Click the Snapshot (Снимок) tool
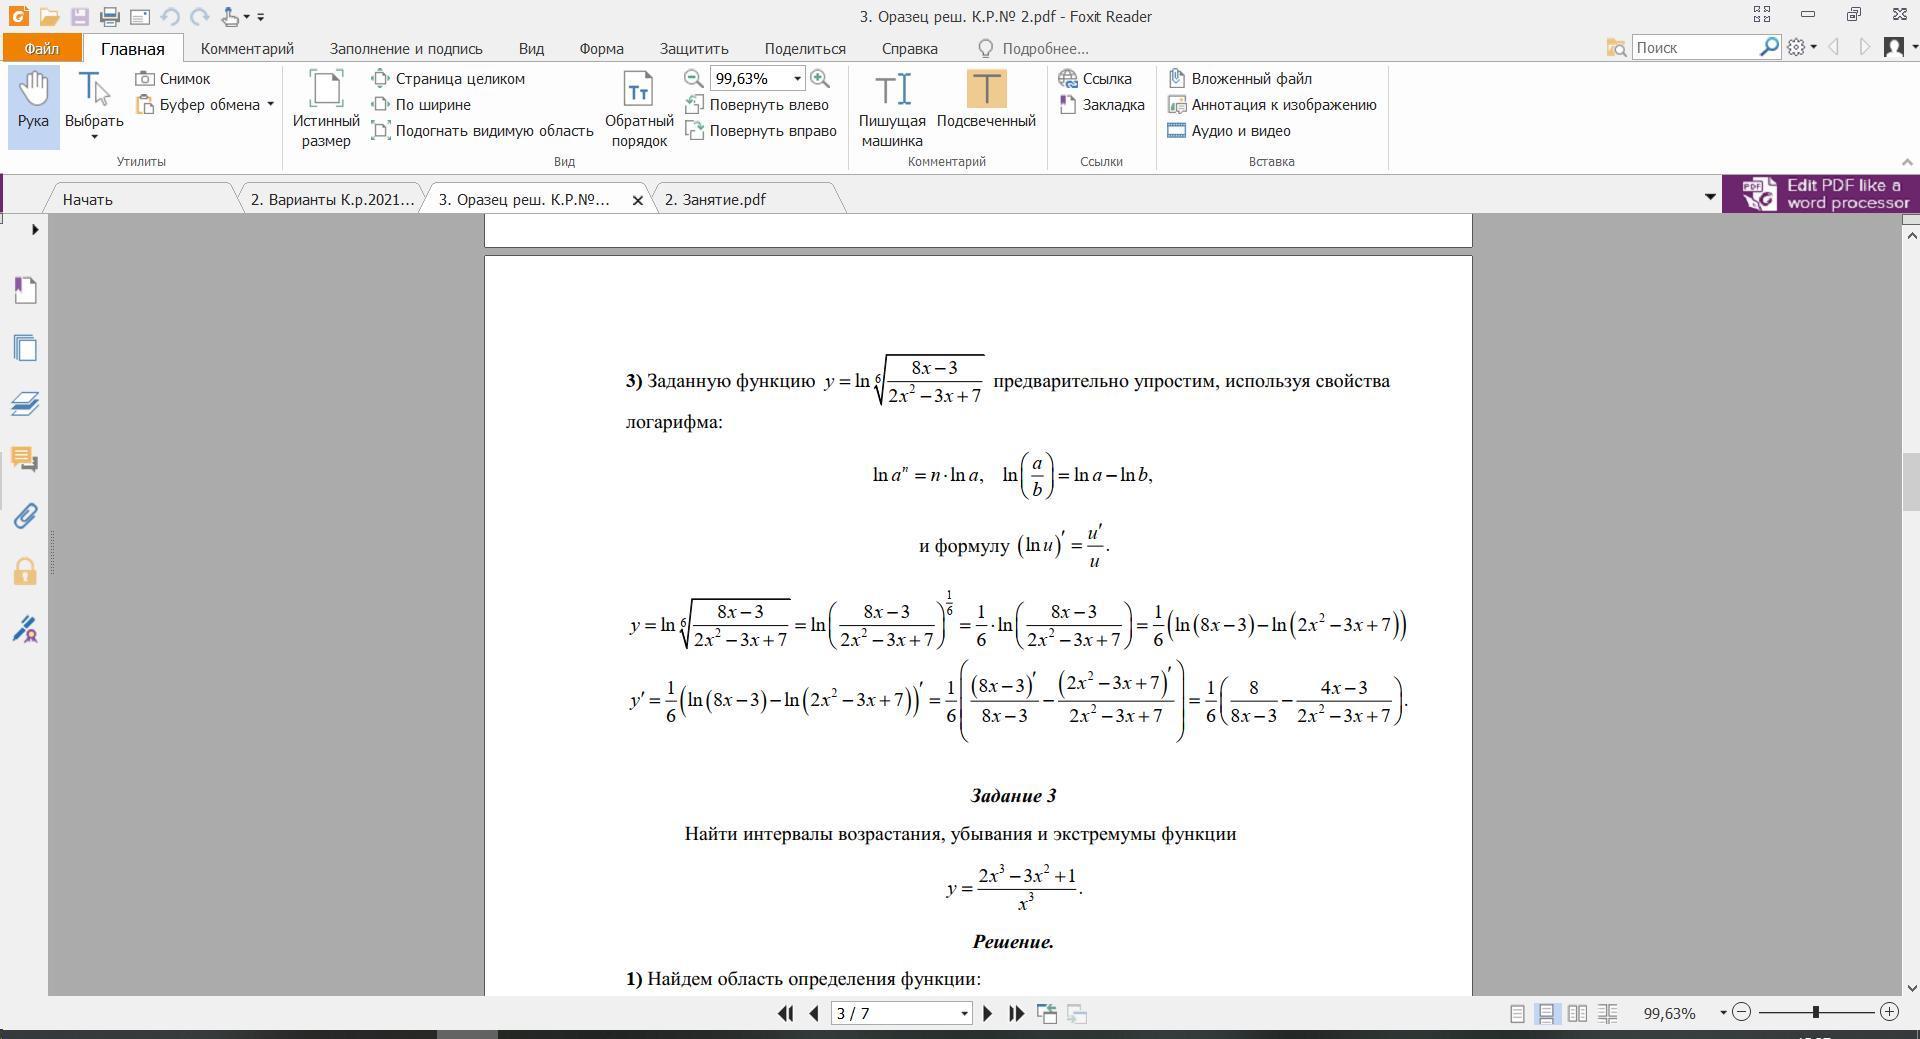This screenshot has height=1039, width=1920. point(174,79)
